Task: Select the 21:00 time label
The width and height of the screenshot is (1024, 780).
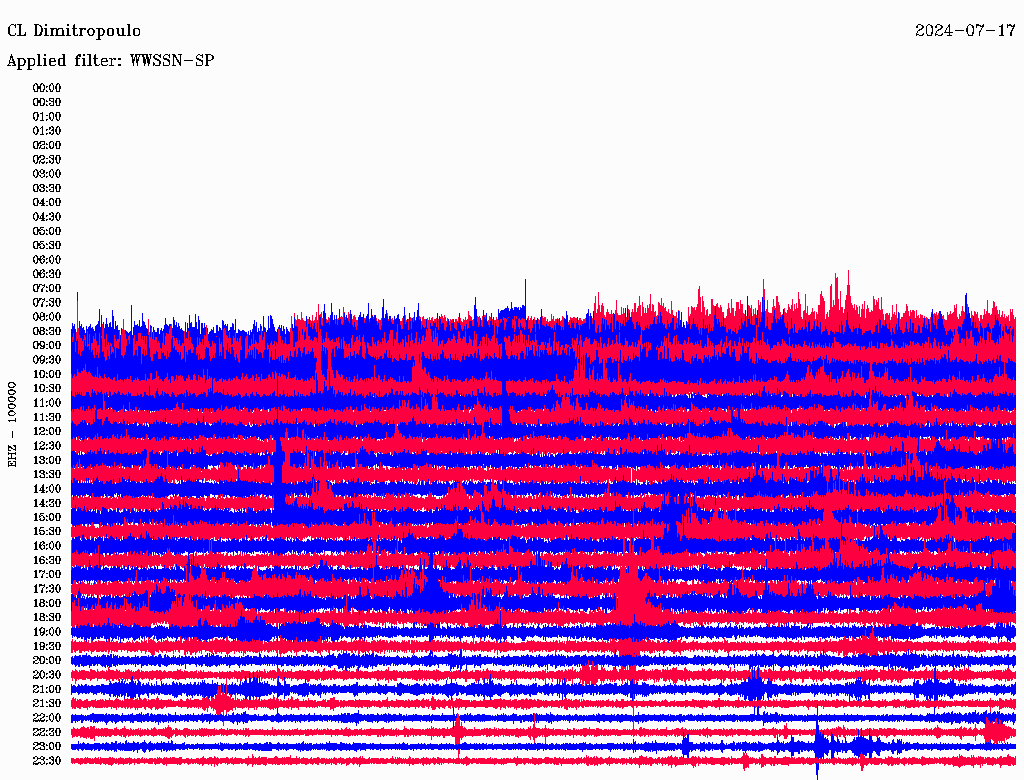Action: 47,690
